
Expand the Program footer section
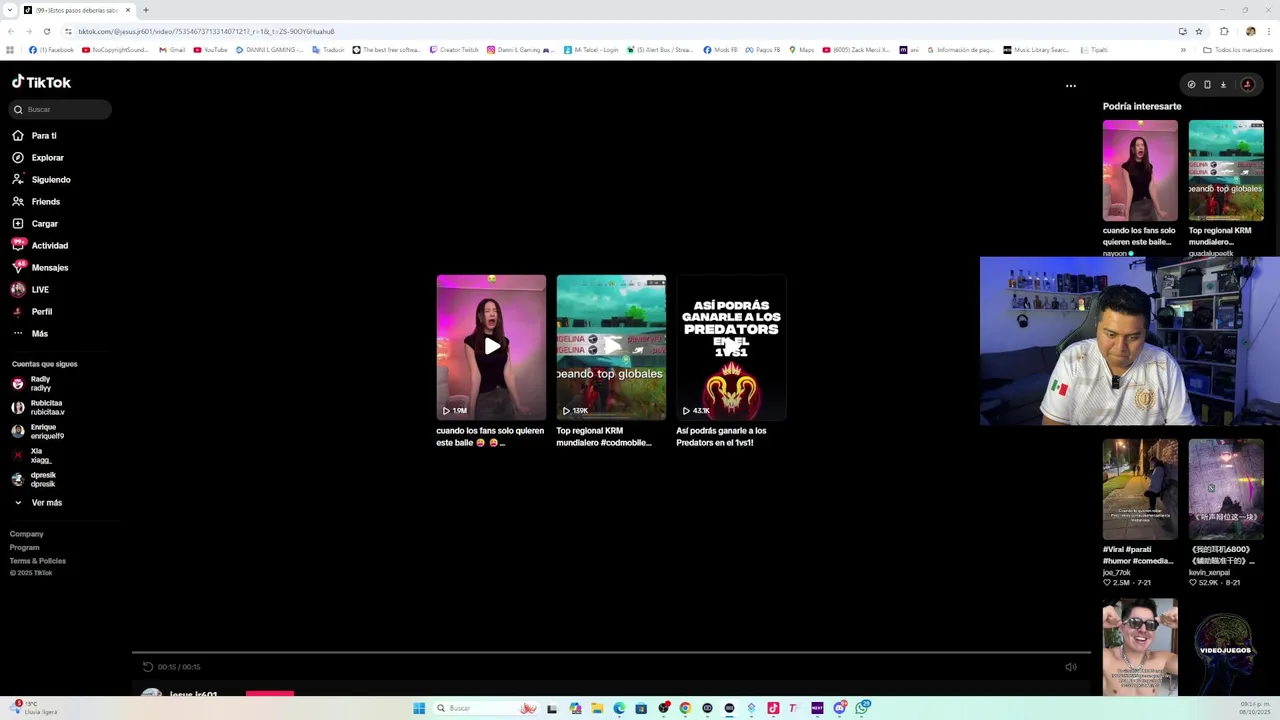[x=25, y=548]
